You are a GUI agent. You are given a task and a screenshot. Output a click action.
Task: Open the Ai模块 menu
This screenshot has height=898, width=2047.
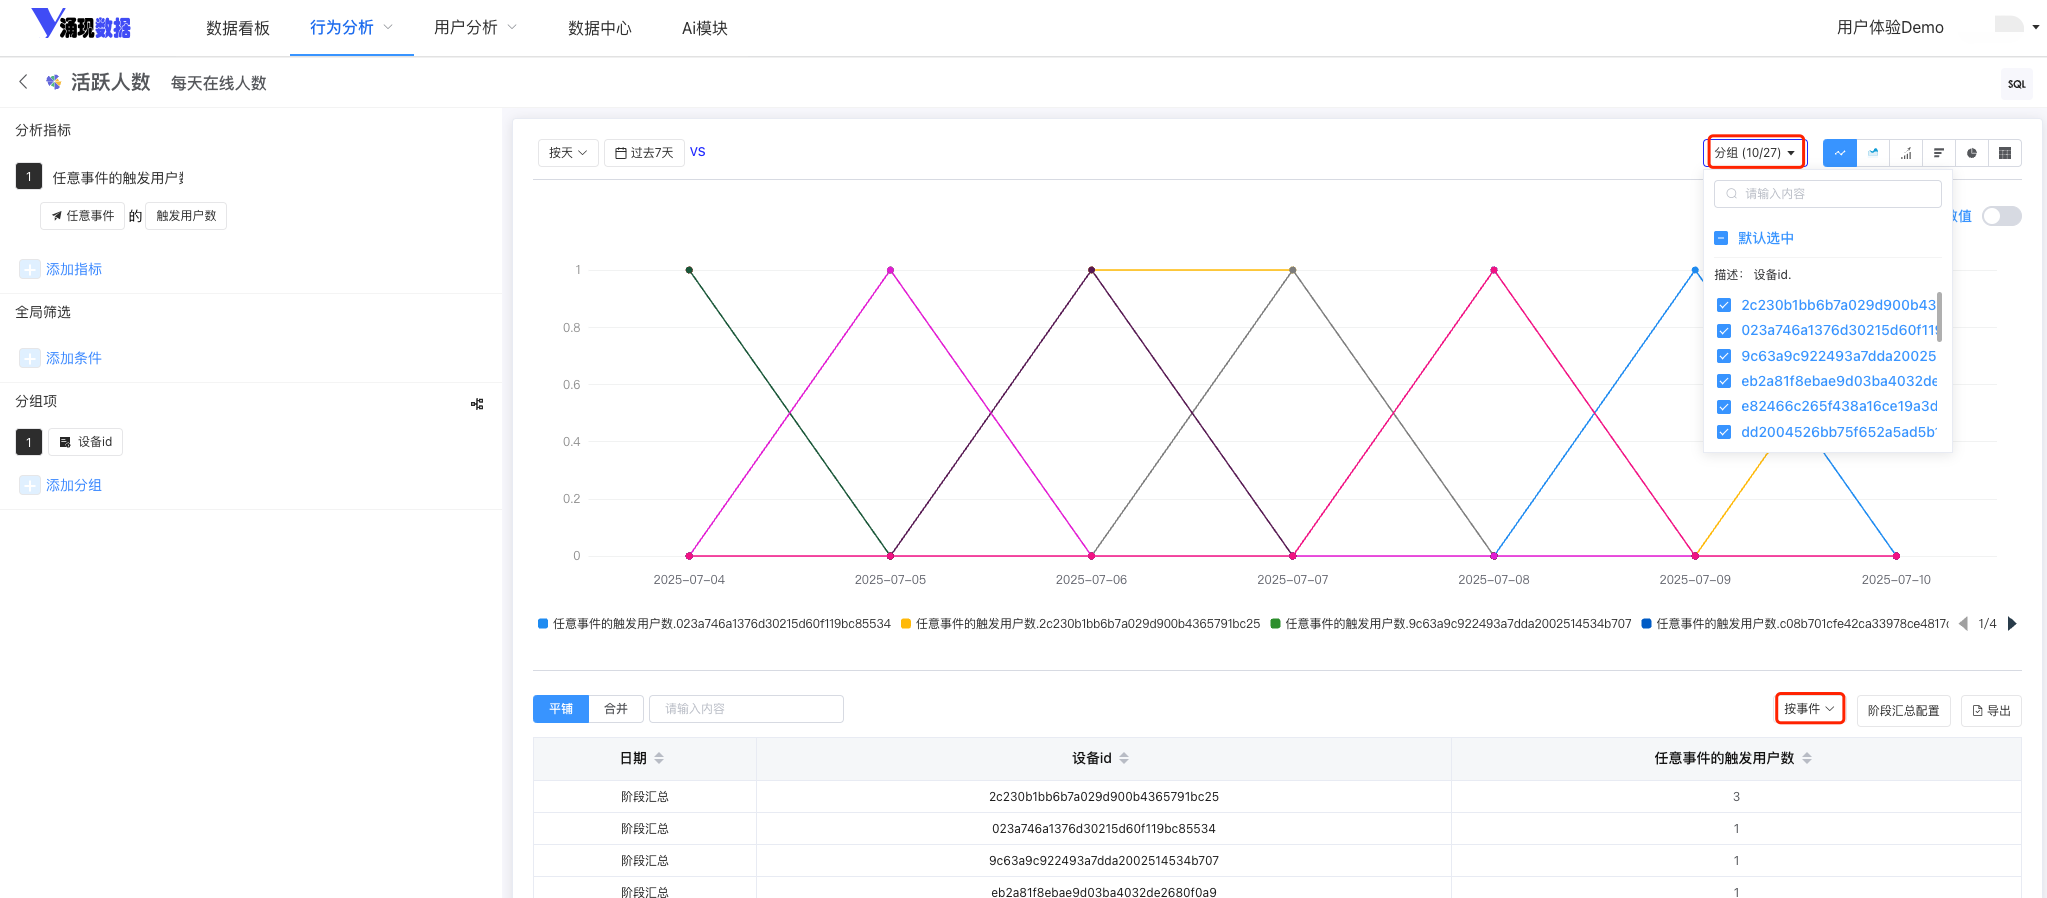(705, 28)
